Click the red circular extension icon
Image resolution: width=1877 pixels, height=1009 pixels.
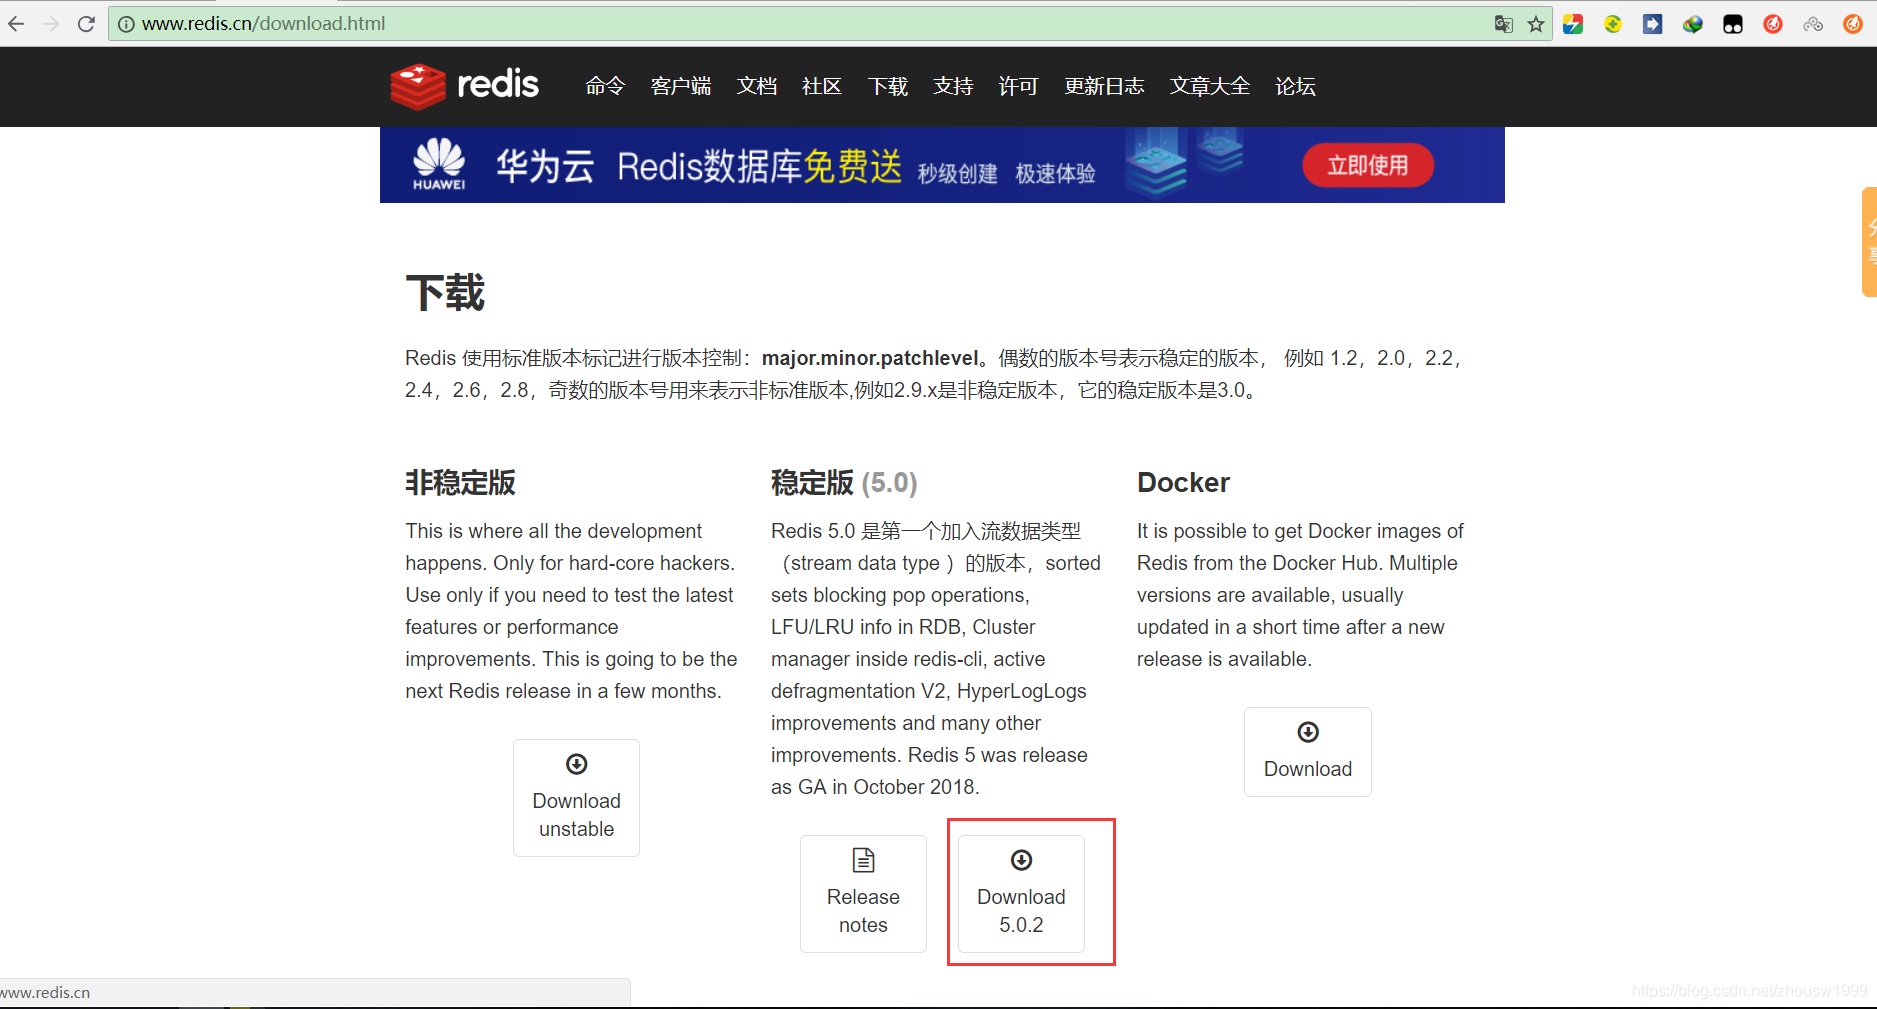(1773, 23)
